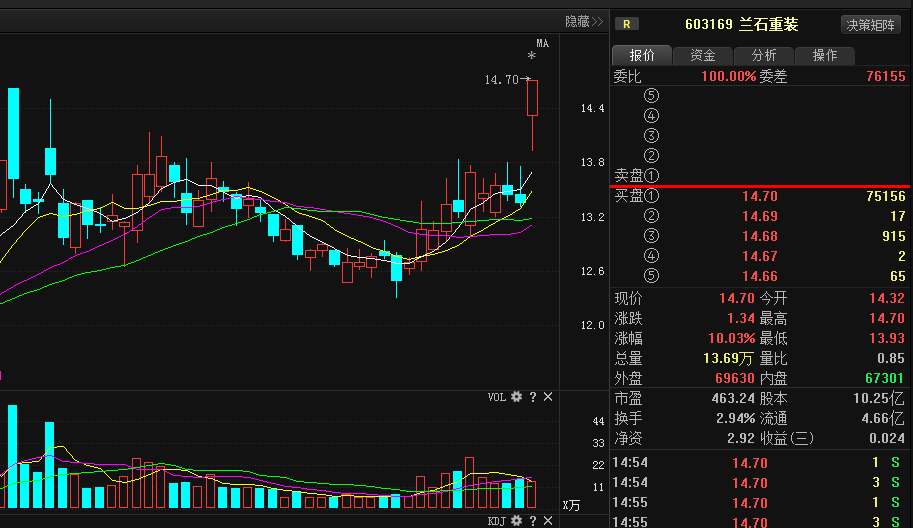
Task: Select the MA indicator label on chart
Action: click(x=542, y=43)
